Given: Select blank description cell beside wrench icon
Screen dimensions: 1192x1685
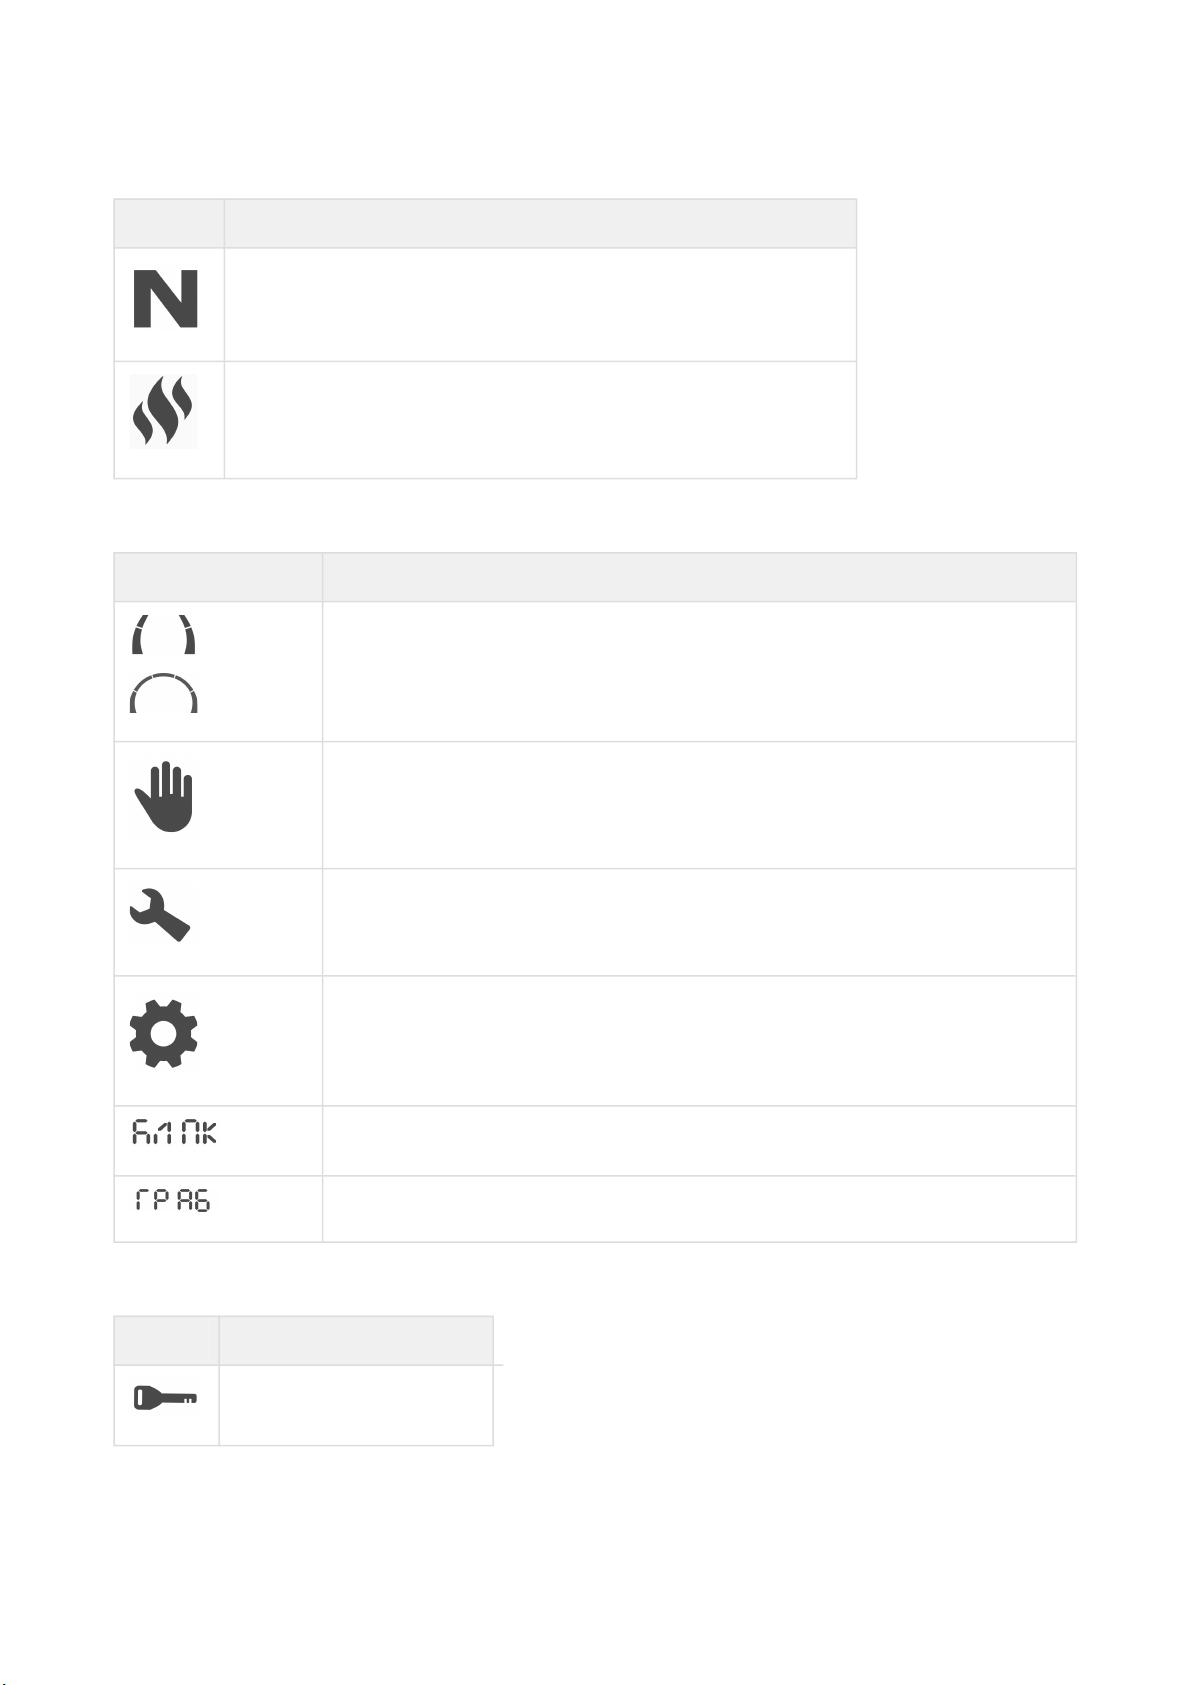Looking at the screenshot, I should point(699,922).
